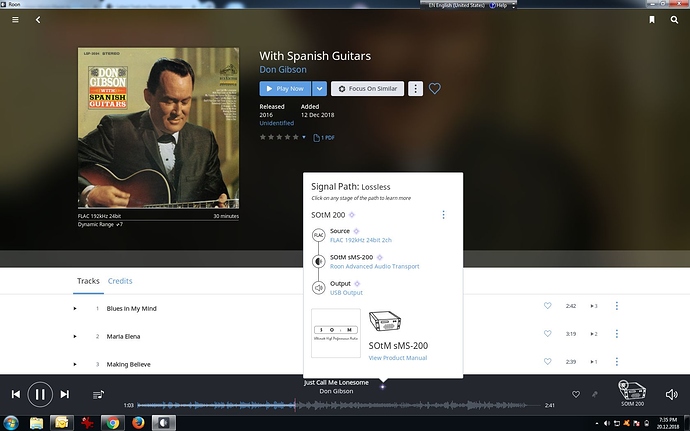Select track title Maria Elena

tap(123, 336)
